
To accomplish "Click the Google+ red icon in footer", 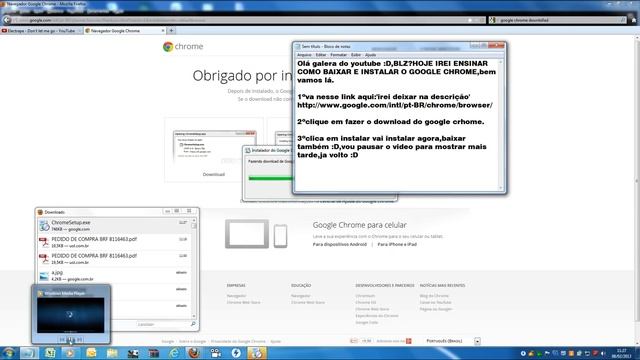I will tap(409, 341).
